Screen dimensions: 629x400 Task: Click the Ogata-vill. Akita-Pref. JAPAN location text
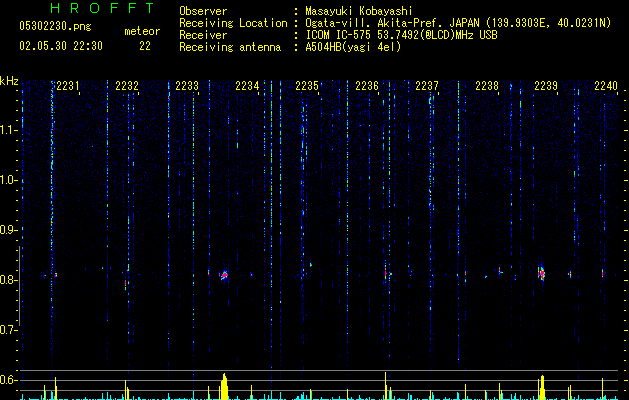(458, 23)
